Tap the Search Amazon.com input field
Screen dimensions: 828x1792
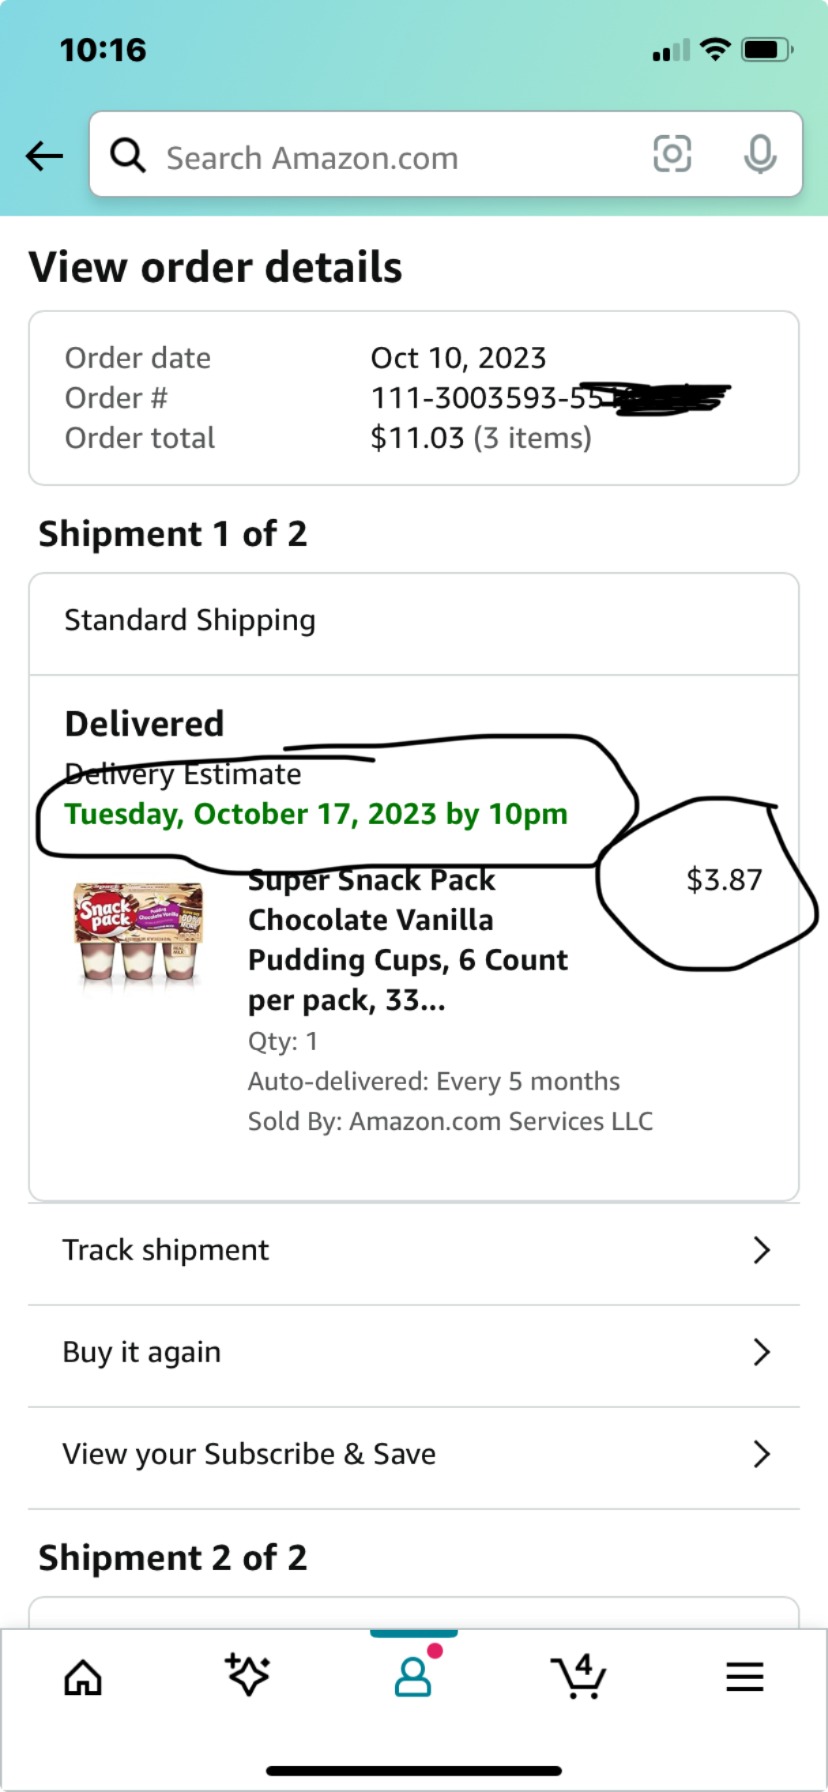pos(400,156)
